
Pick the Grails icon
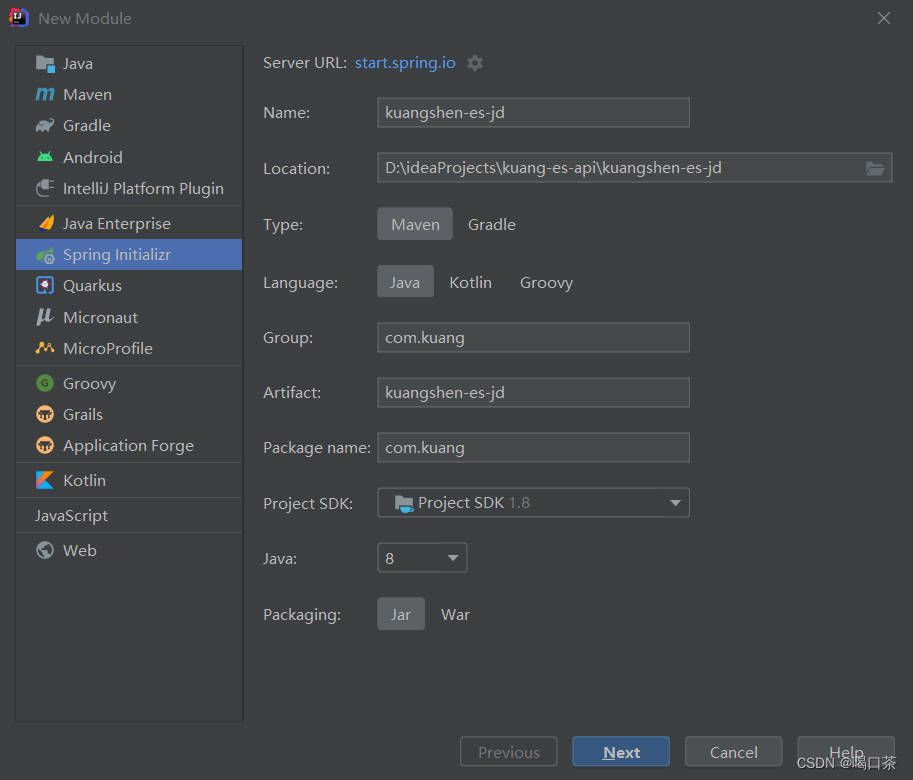click(x=45, y=414)
